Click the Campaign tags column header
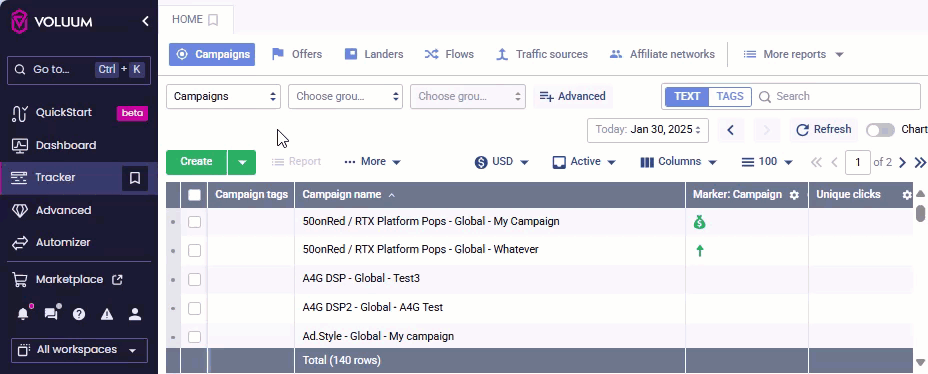The height and width of the screenshot is (374, 928). point(252,195)
